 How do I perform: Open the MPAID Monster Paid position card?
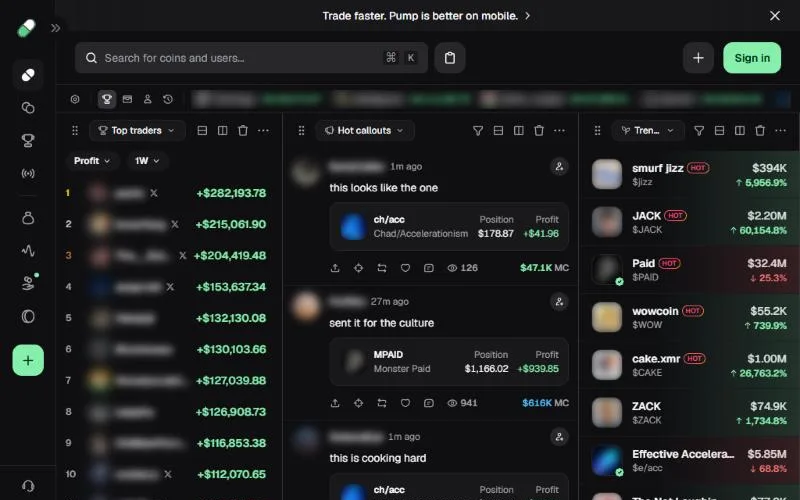449,362
